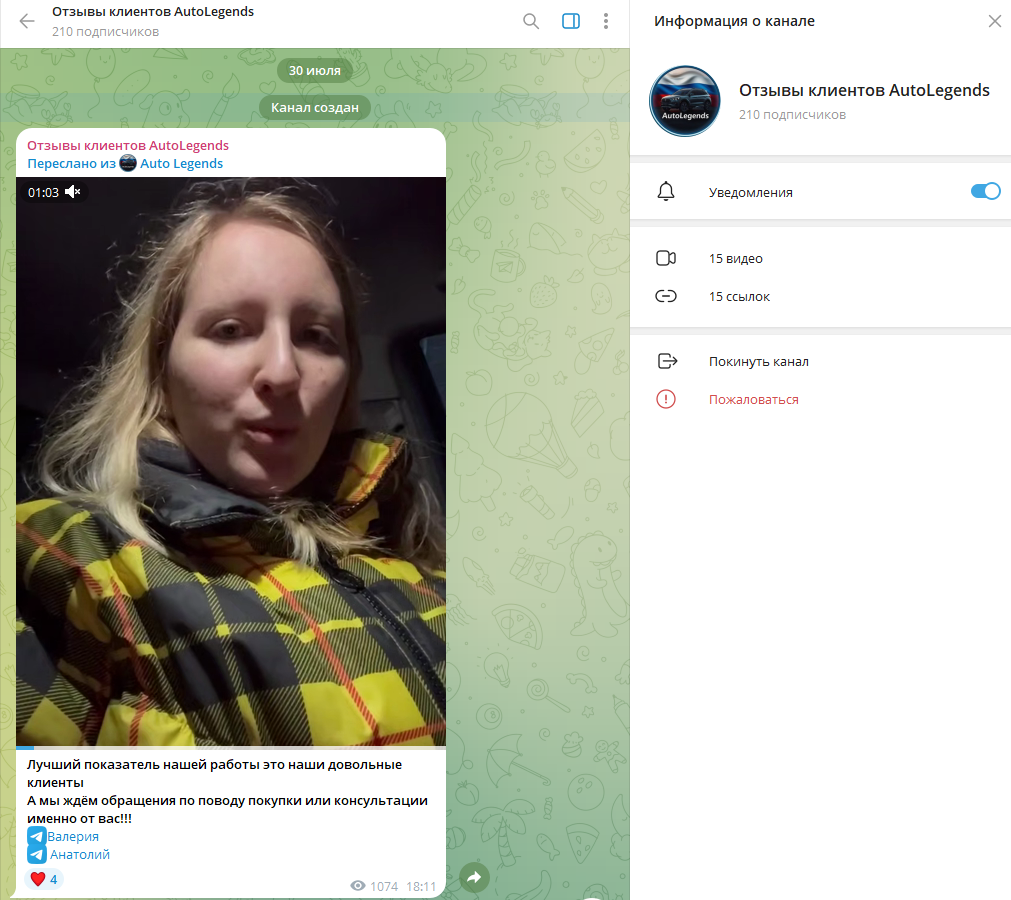This screenshot has width=1011, height=900.
Task: Click the 1074 views counter
Action: click(x=374, y=886)
